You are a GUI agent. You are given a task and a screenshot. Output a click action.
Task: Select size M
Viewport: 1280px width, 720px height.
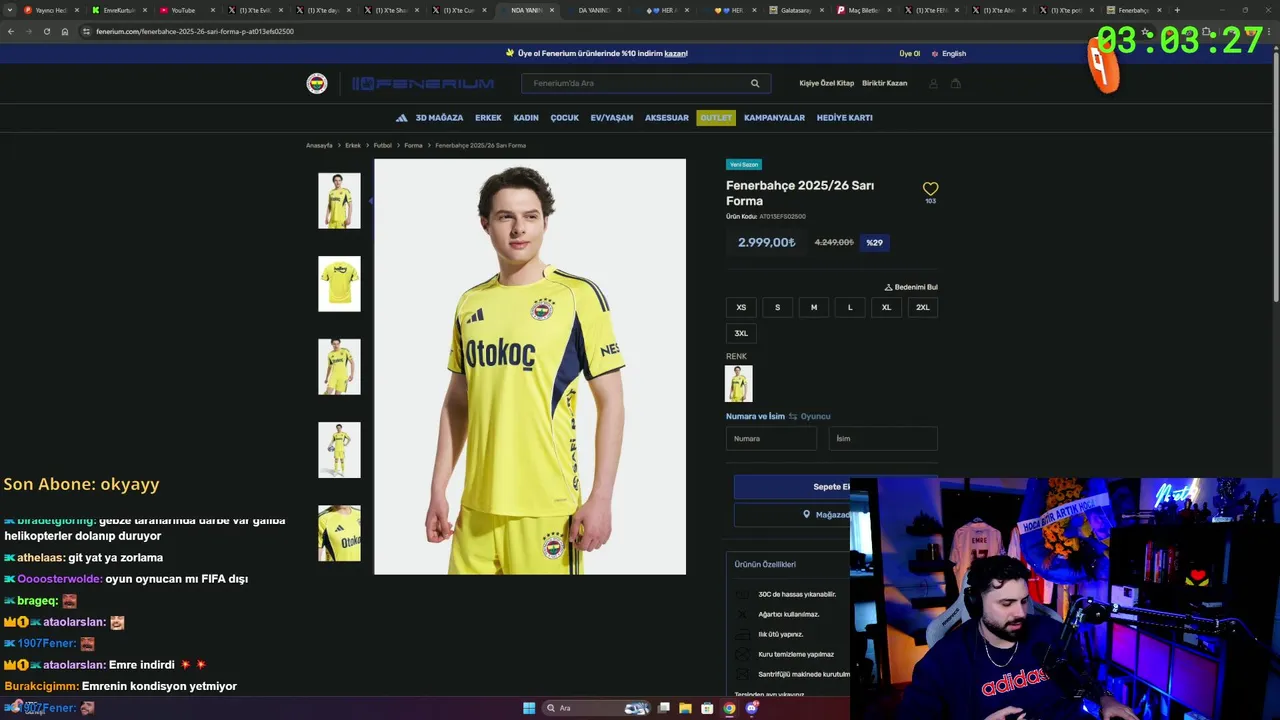(814, 307)
